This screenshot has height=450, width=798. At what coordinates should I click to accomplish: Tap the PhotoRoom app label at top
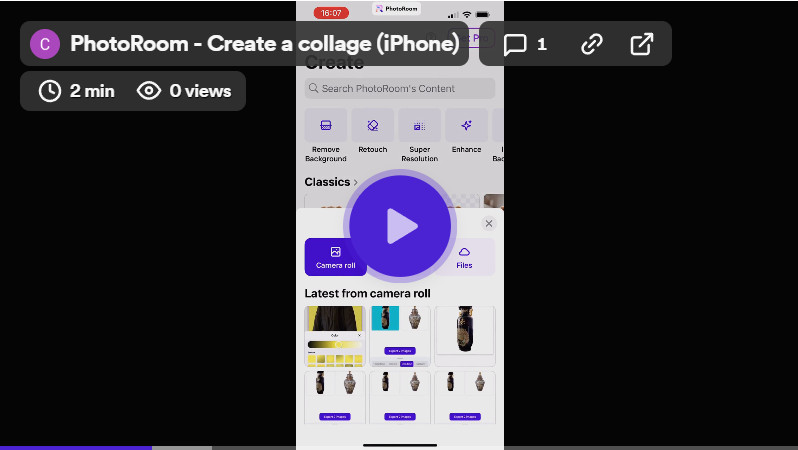pyautogui.click(x=396, y=8)
